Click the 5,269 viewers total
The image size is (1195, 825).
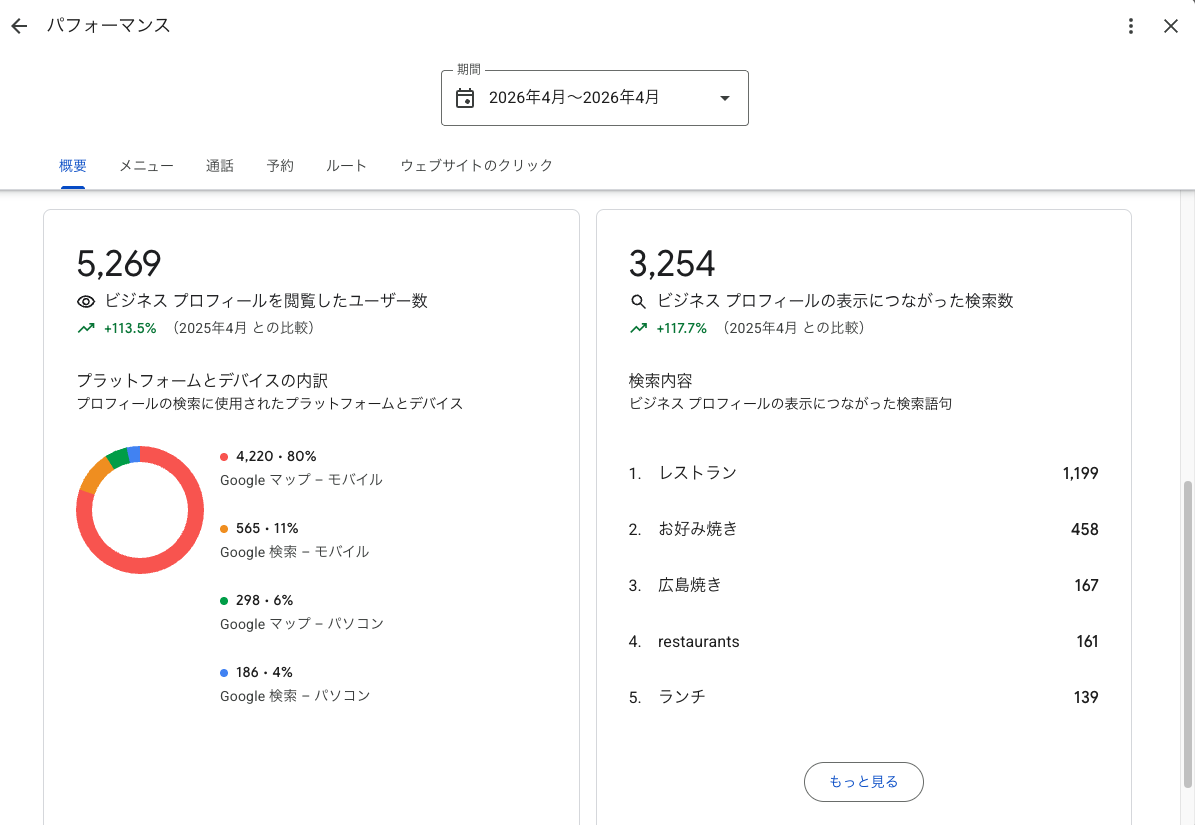pyautogui.click(x=119, y=264)
